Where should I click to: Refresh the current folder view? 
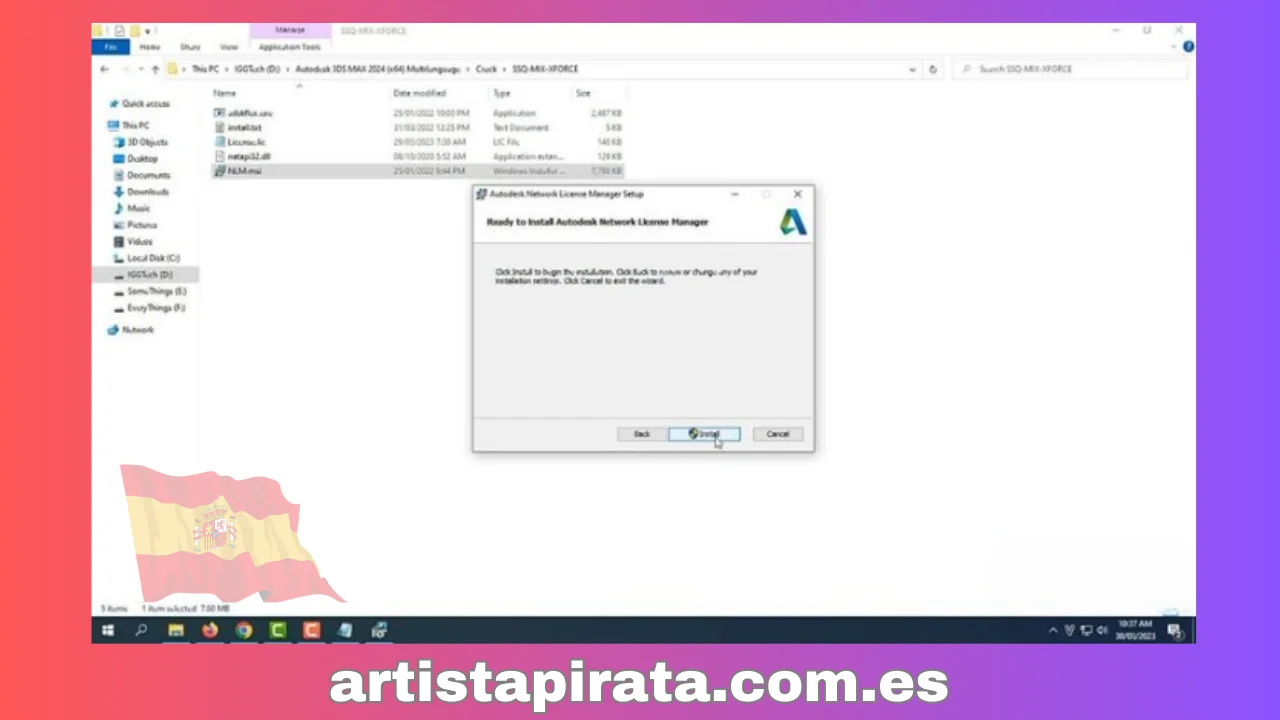click(933, 69)
